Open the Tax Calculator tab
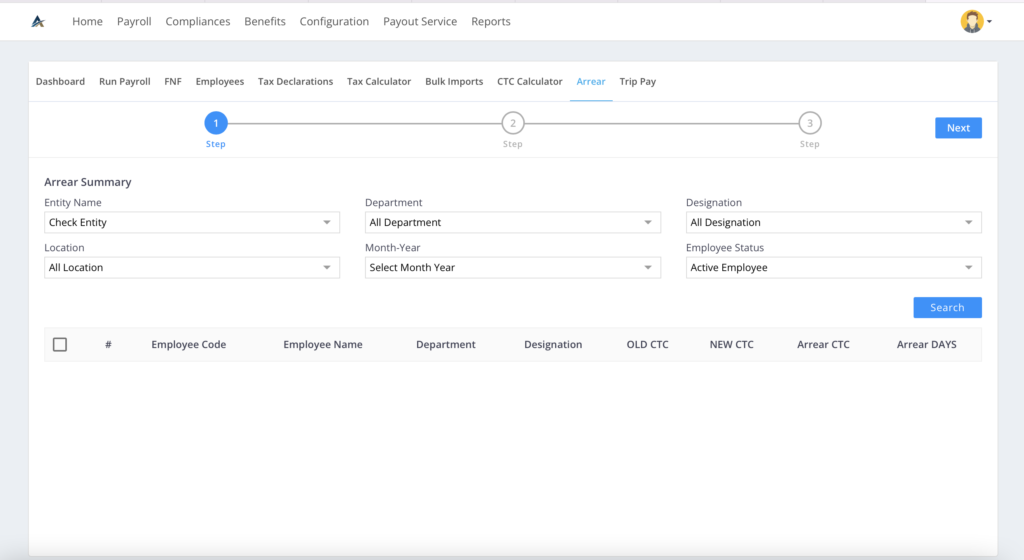The width and height of the screenshot is (1024, 560). click(x=379, y=82)
